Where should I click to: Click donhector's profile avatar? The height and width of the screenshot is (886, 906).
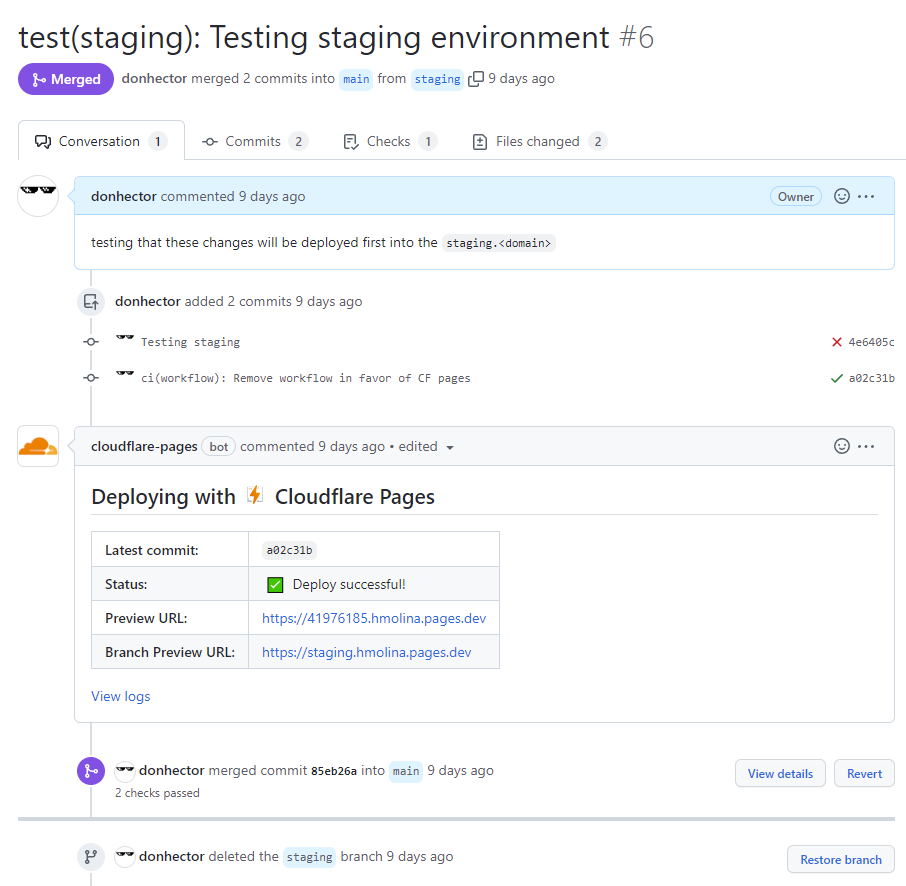37,196
